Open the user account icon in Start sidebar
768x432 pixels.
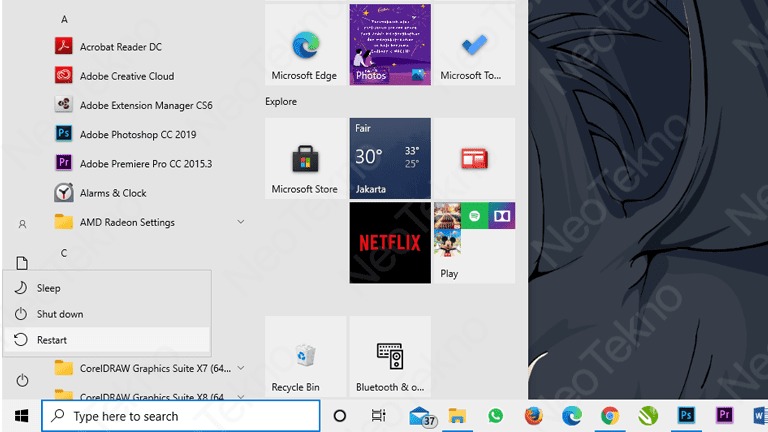tap(22, 224)
